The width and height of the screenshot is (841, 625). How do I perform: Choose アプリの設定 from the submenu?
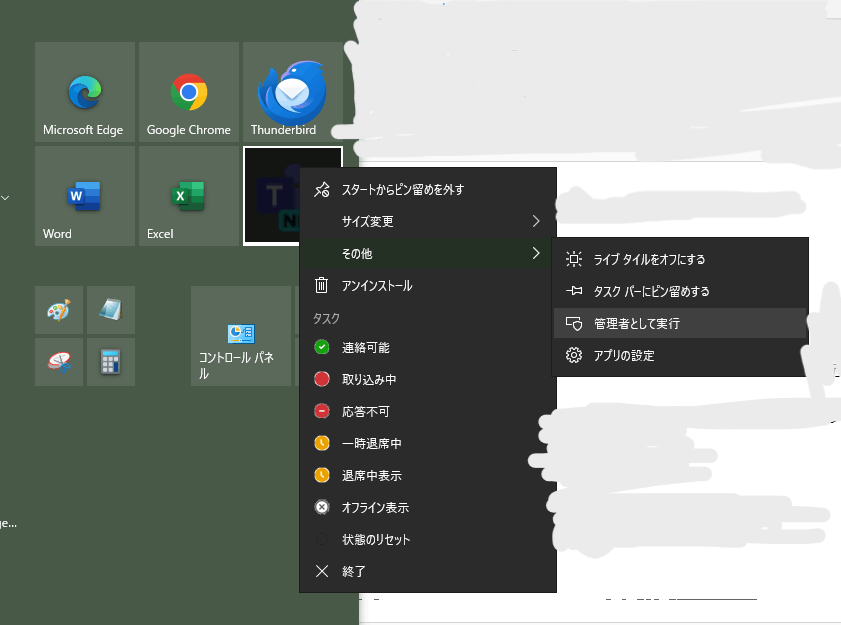[x=680, y=355]
